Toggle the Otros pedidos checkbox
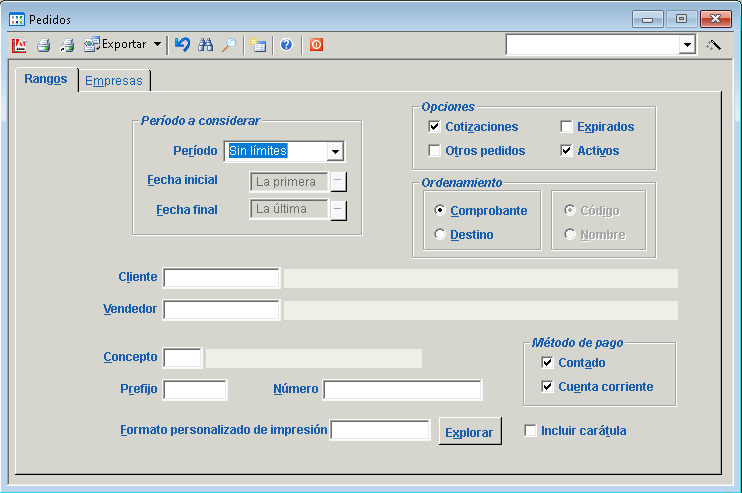The width and height of the screenshot is (742, 493). (435, 151)
